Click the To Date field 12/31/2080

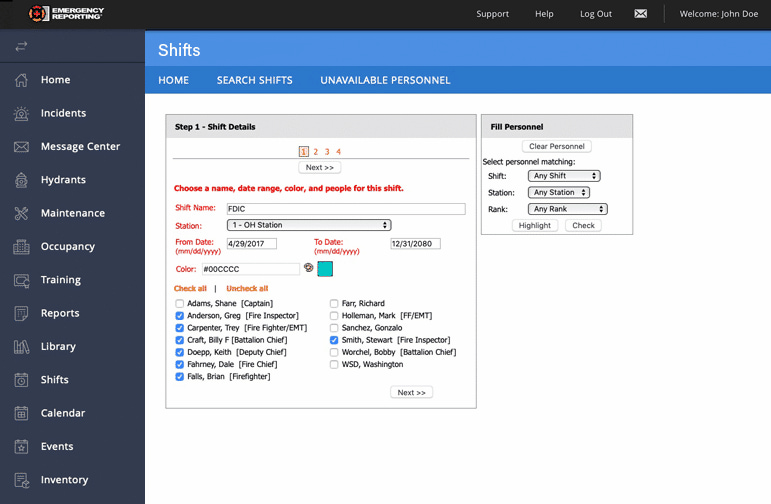pos(415,244)
